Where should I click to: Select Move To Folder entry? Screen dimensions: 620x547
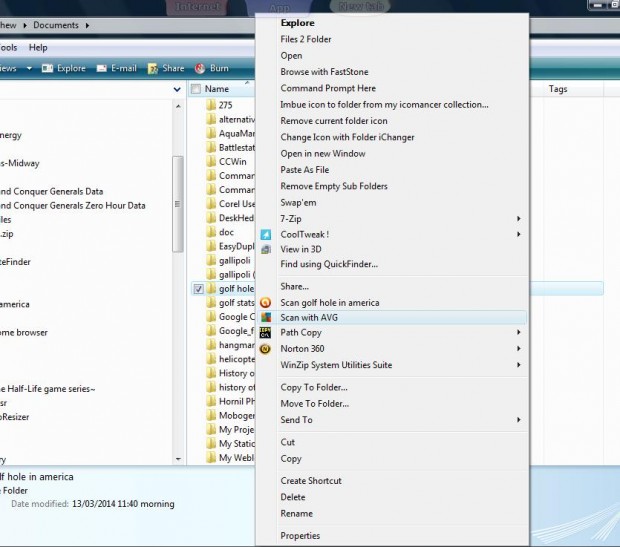point(314,404)
